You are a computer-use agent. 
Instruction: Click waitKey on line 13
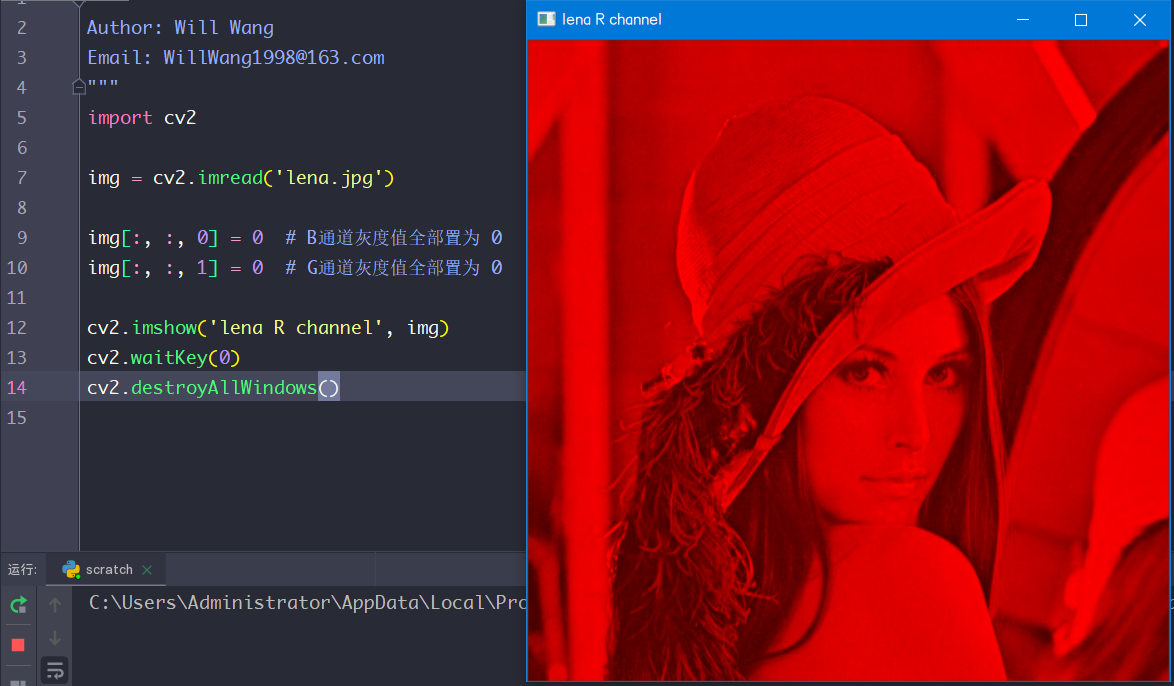pyautogui.click(x=168, y=357)
